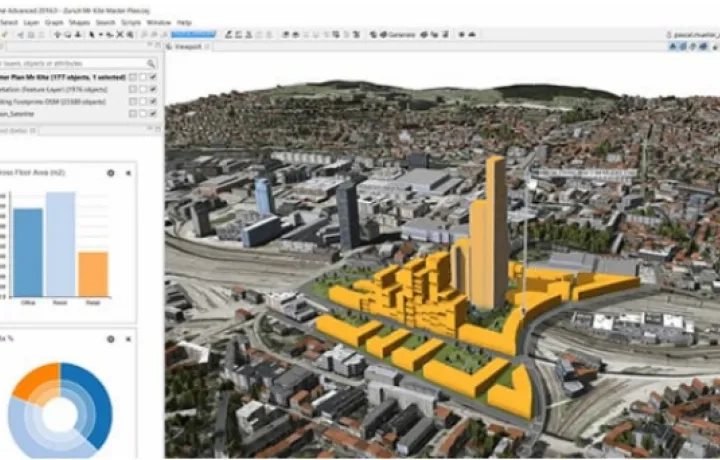Close the percentage donut chart card
Viewport: 720px width, 460px height.
click(x=128, y=339)
